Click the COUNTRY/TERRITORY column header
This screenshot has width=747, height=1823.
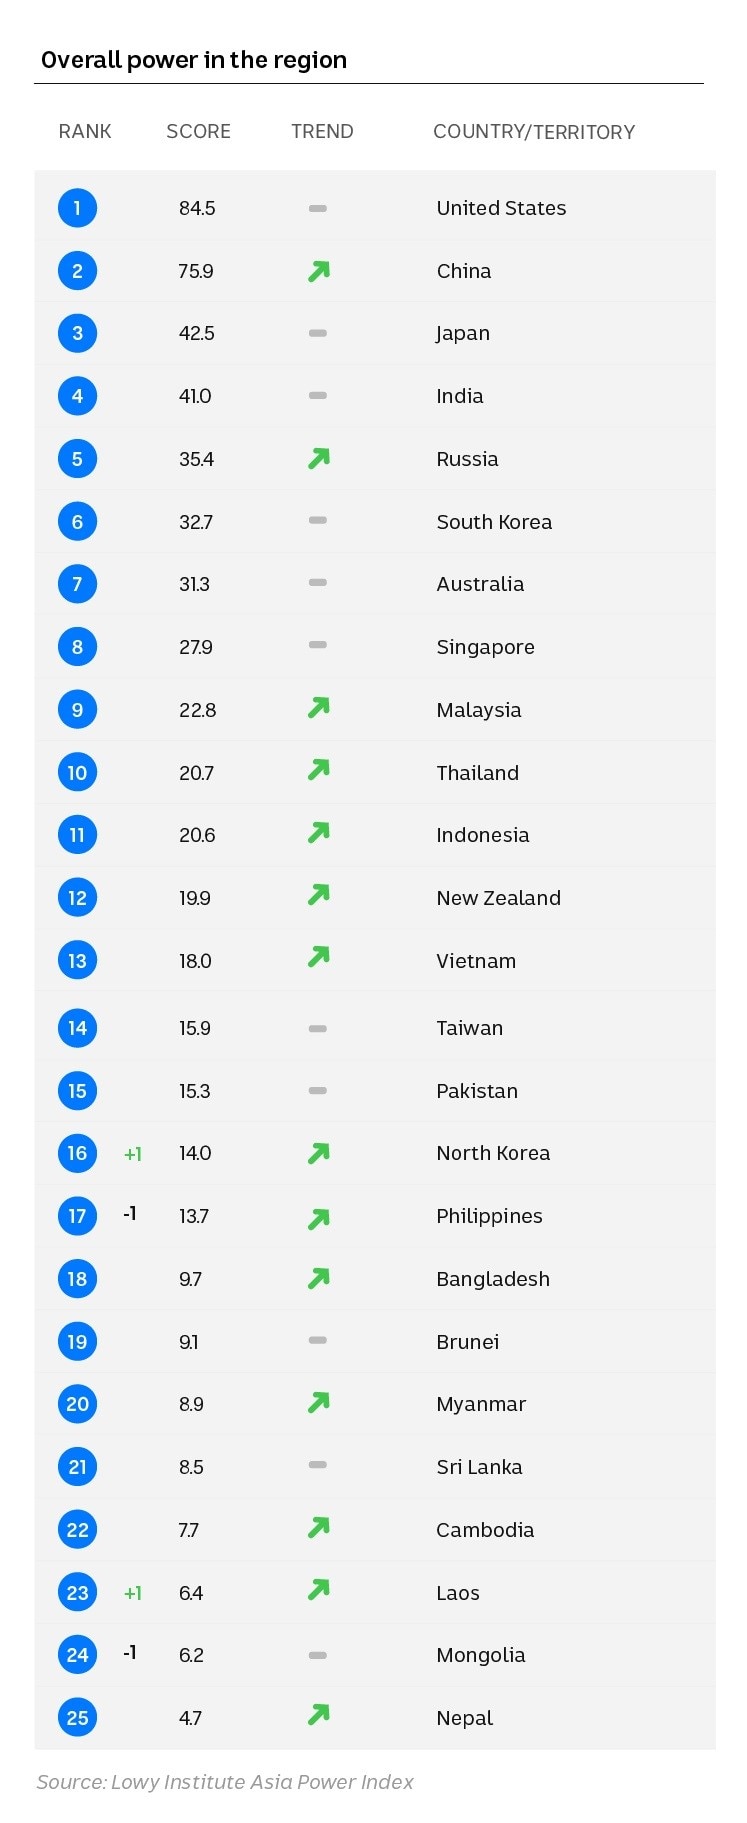(534, 132)
